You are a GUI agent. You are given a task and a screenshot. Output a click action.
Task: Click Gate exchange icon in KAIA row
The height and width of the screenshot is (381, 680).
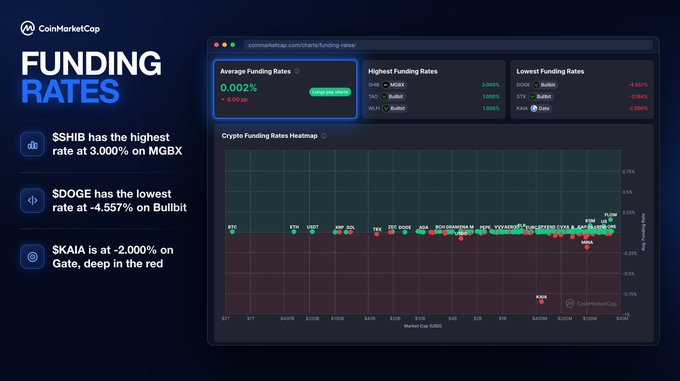pyautogui.click(x=534, y=108)
